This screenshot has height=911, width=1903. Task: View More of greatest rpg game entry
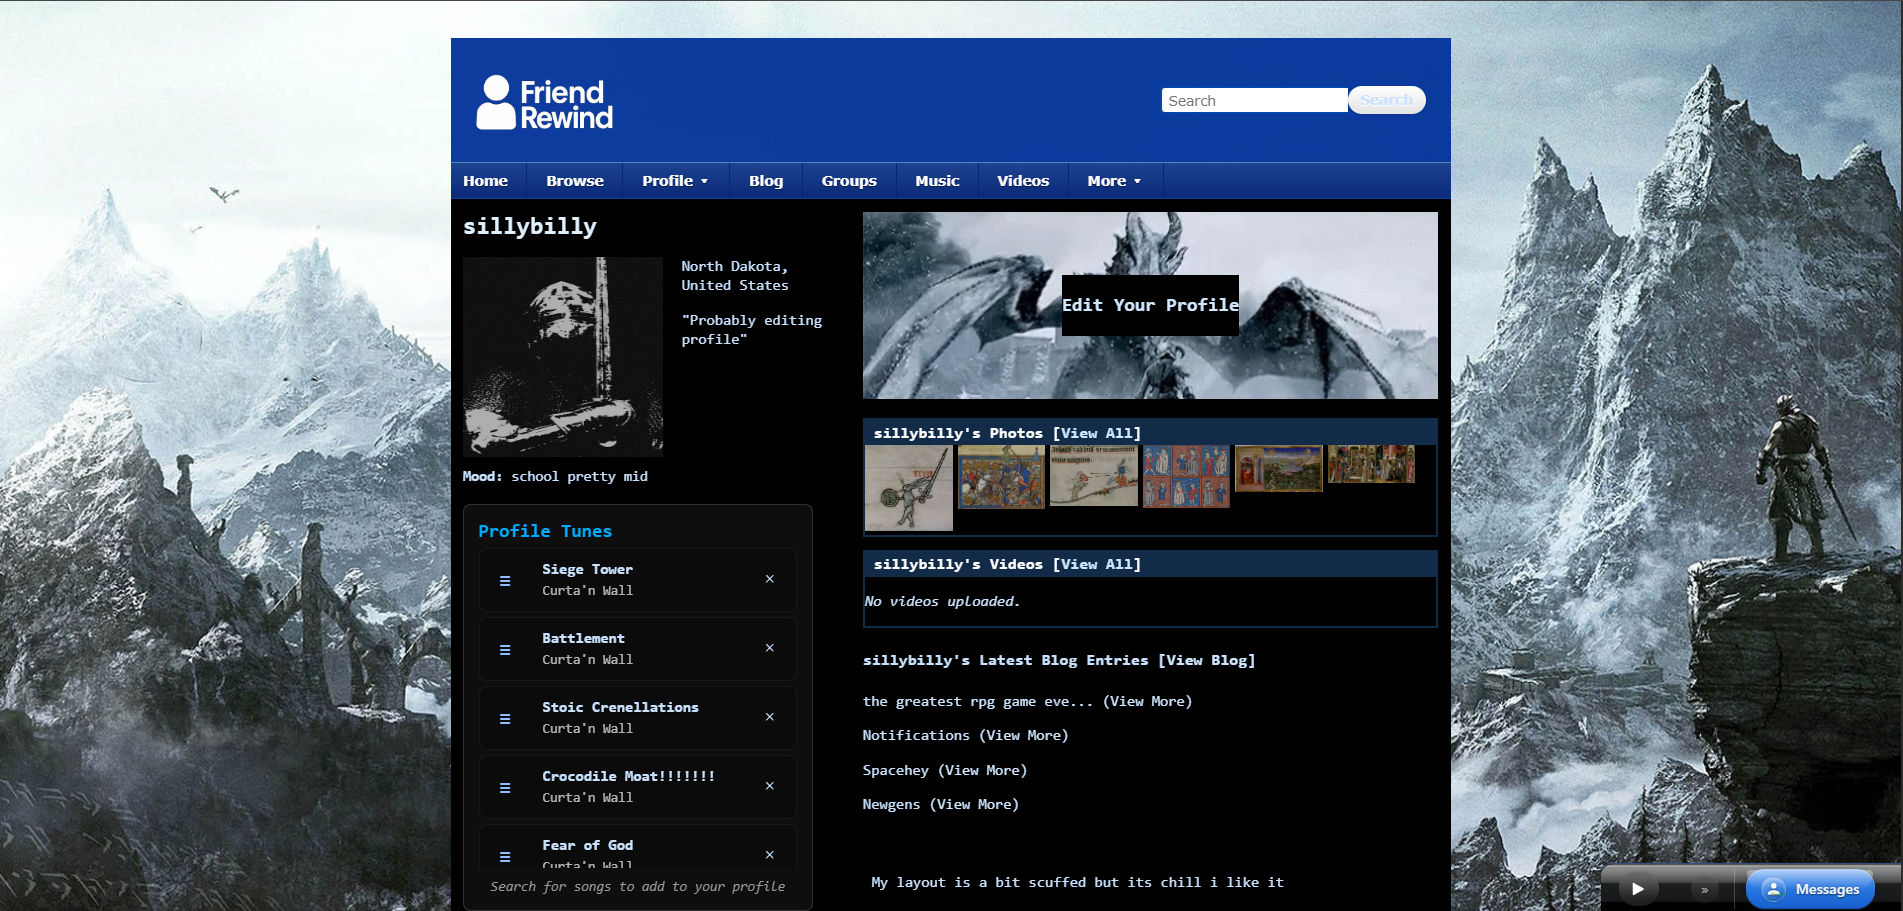pyautogui.click(x=1147, y=701)
